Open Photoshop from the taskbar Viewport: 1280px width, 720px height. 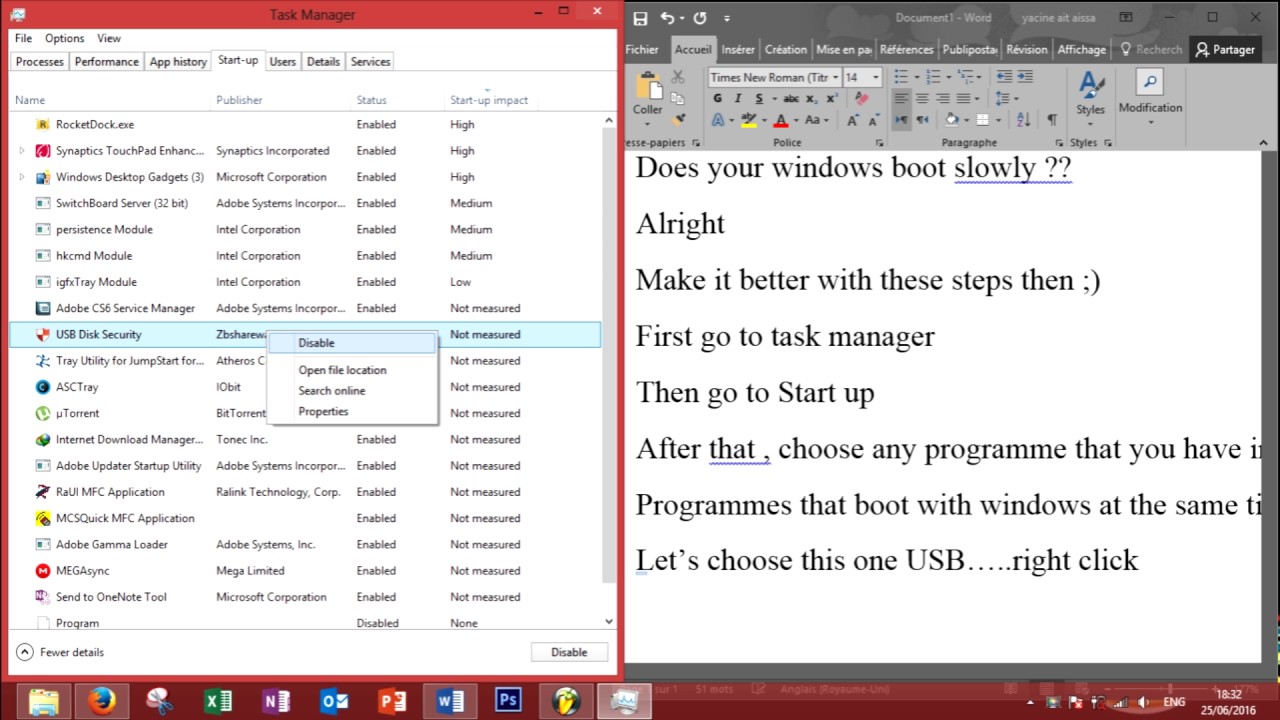pyautogui.click(x=507, y=701)
